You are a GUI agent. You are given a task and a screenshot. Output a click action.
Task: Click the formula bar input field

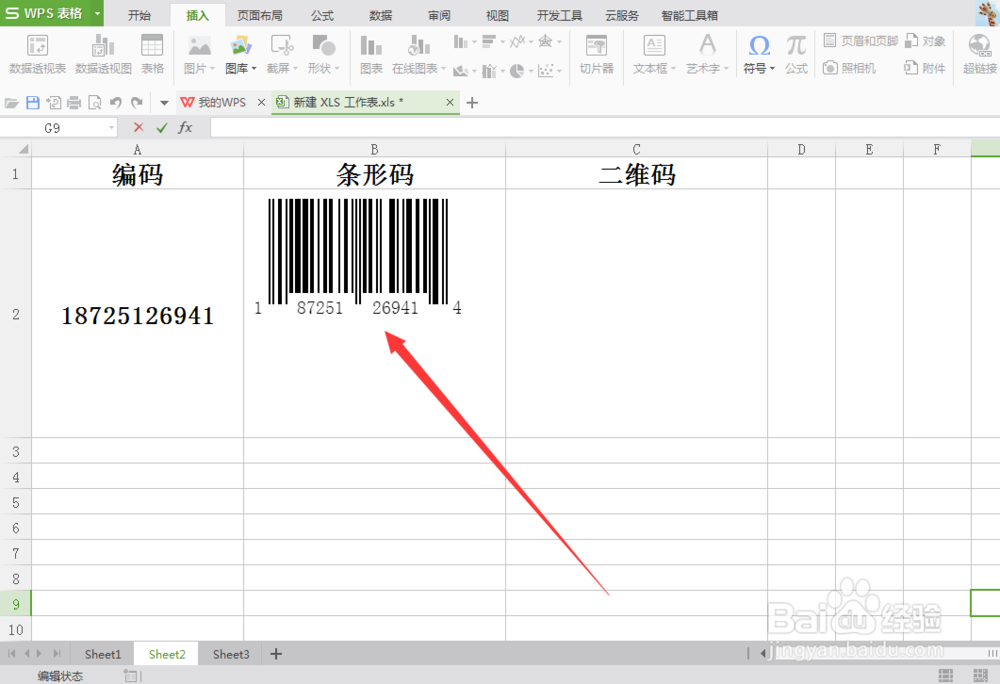605,128
